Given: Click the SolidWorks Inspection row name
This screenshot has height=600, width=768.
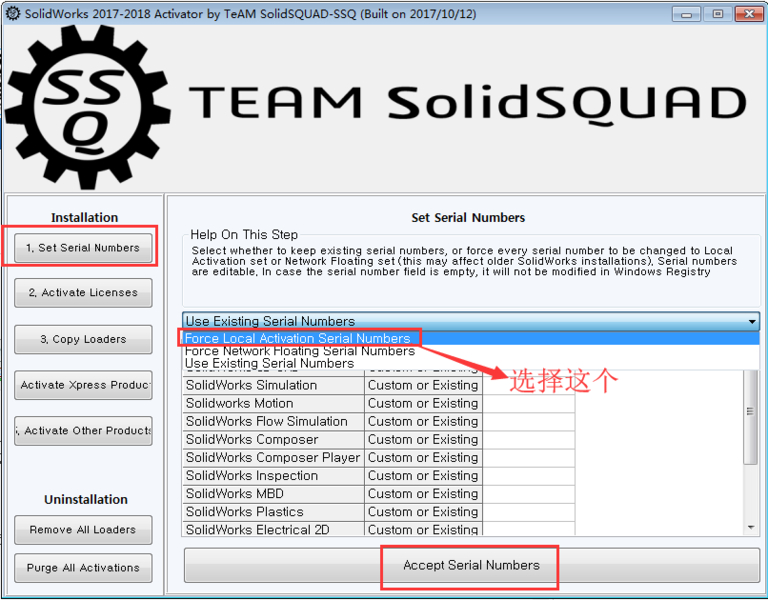Looking at the screenshot, I should 273,476.
